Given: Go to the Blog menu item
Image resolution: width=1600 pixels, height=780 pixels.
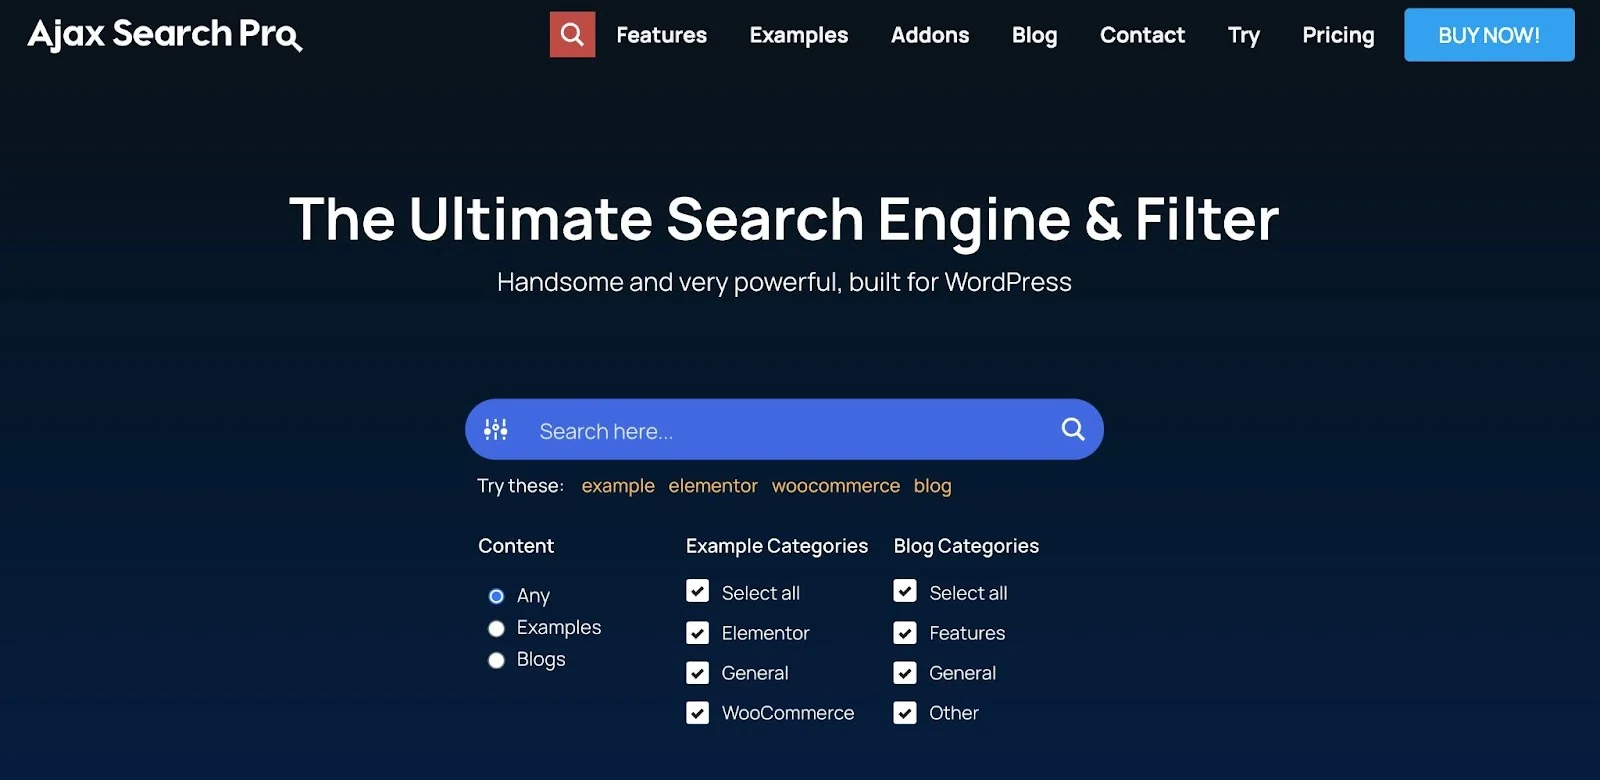Looking at the screenshot, I should coord(1034,35).
